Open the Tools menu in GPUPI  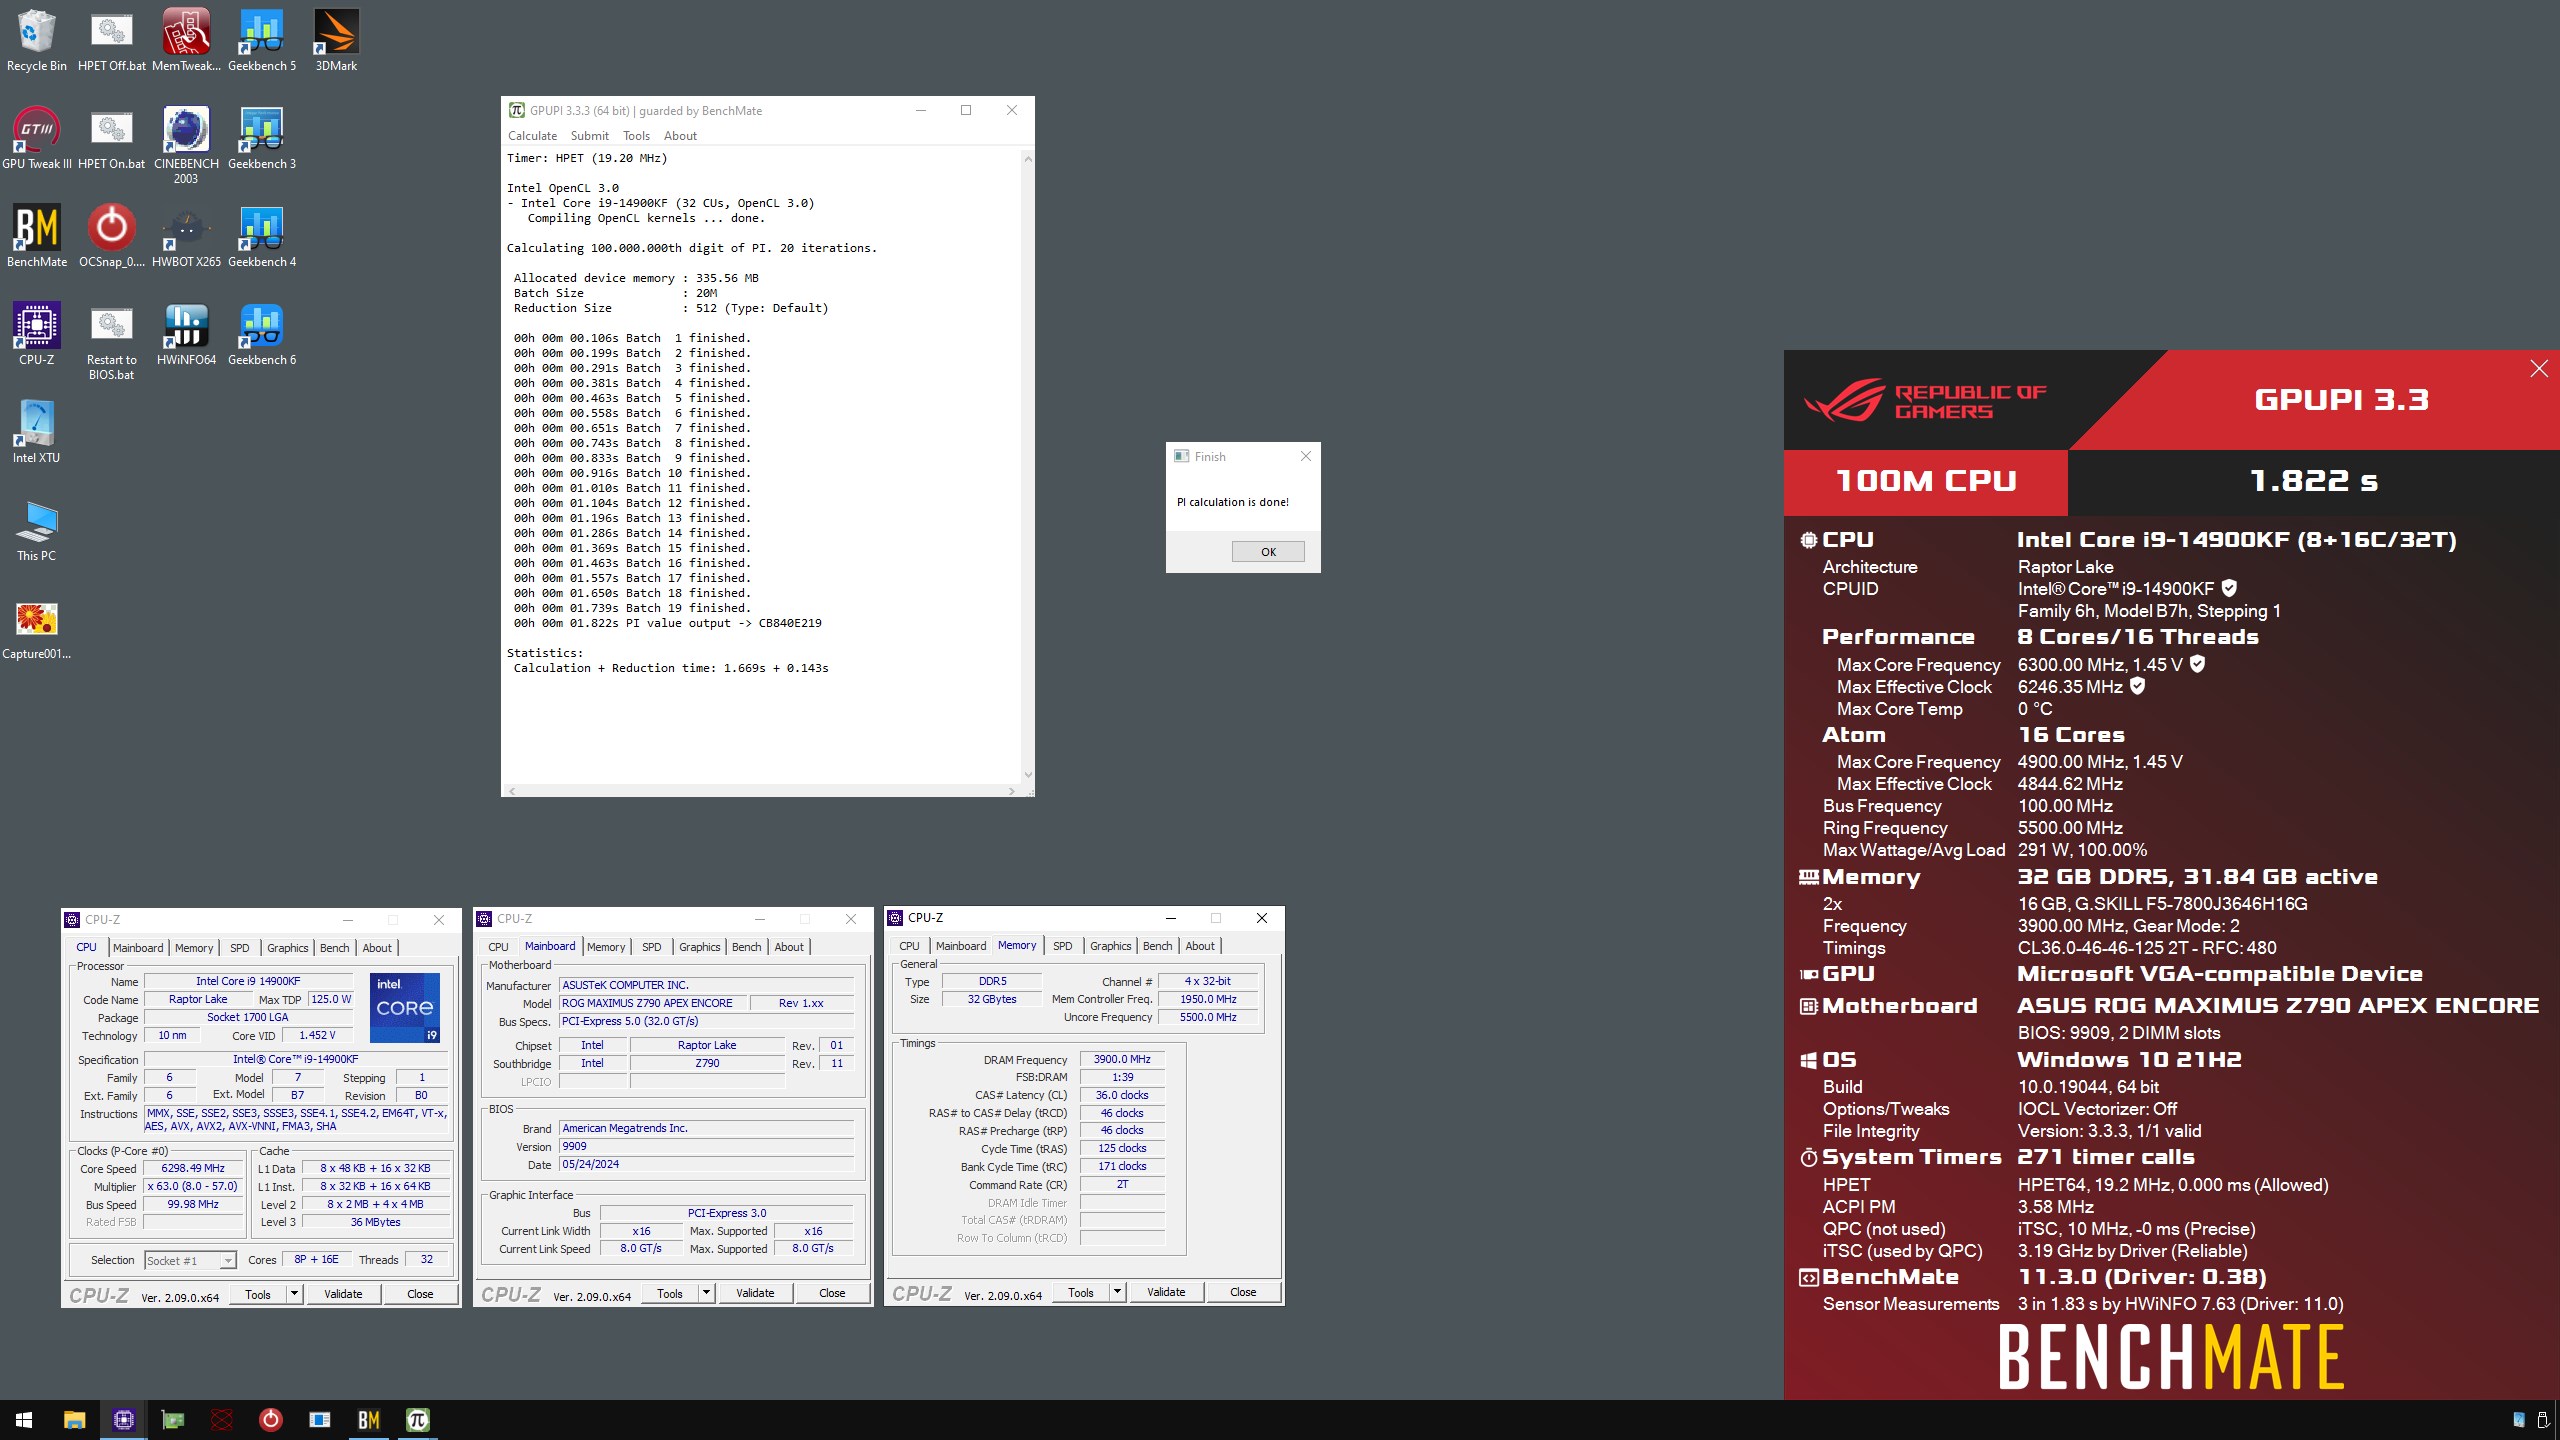coord(636,136)
